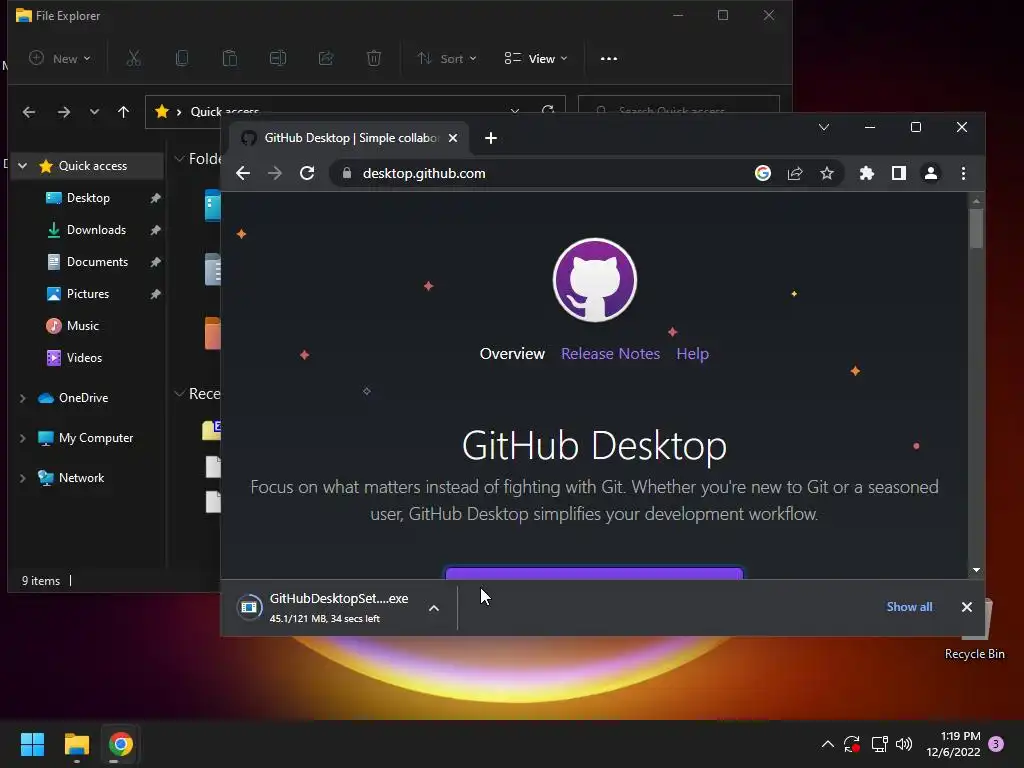Collapse the Quick access tree node

click(x=23, y=166)
